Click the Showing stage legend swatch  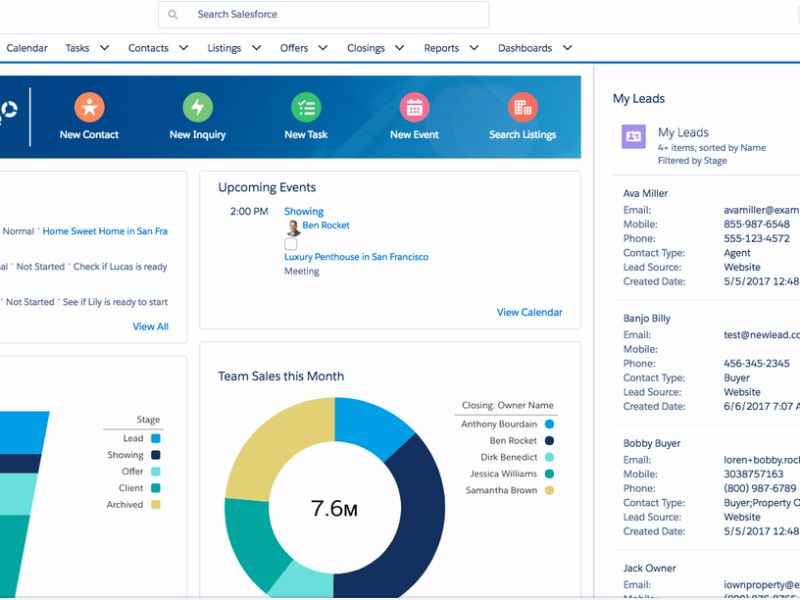tap(156, 455)
